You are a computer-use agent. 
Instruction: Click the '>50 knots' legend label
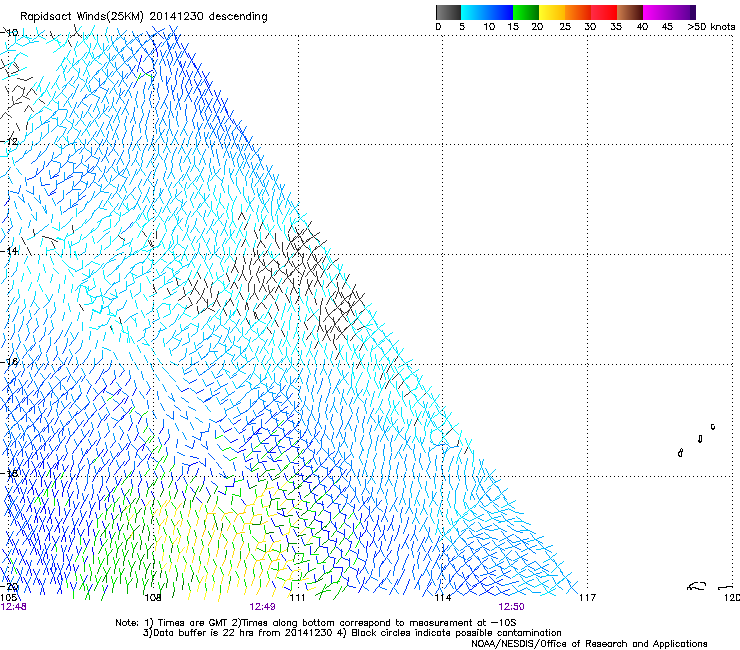click(x=711, y=27)
